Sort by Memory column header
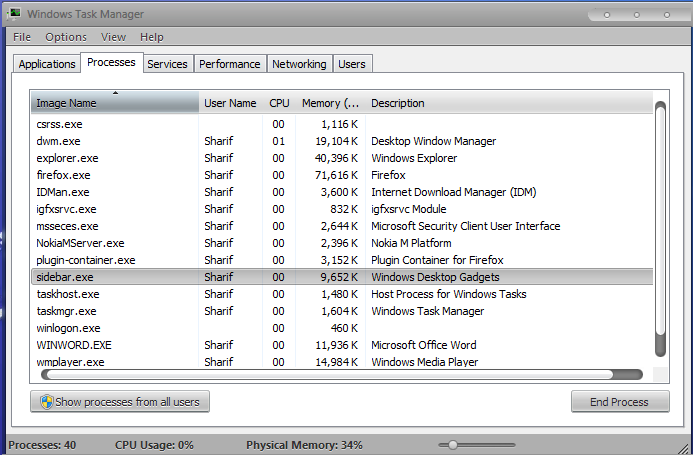 click(x=330, y=103)
